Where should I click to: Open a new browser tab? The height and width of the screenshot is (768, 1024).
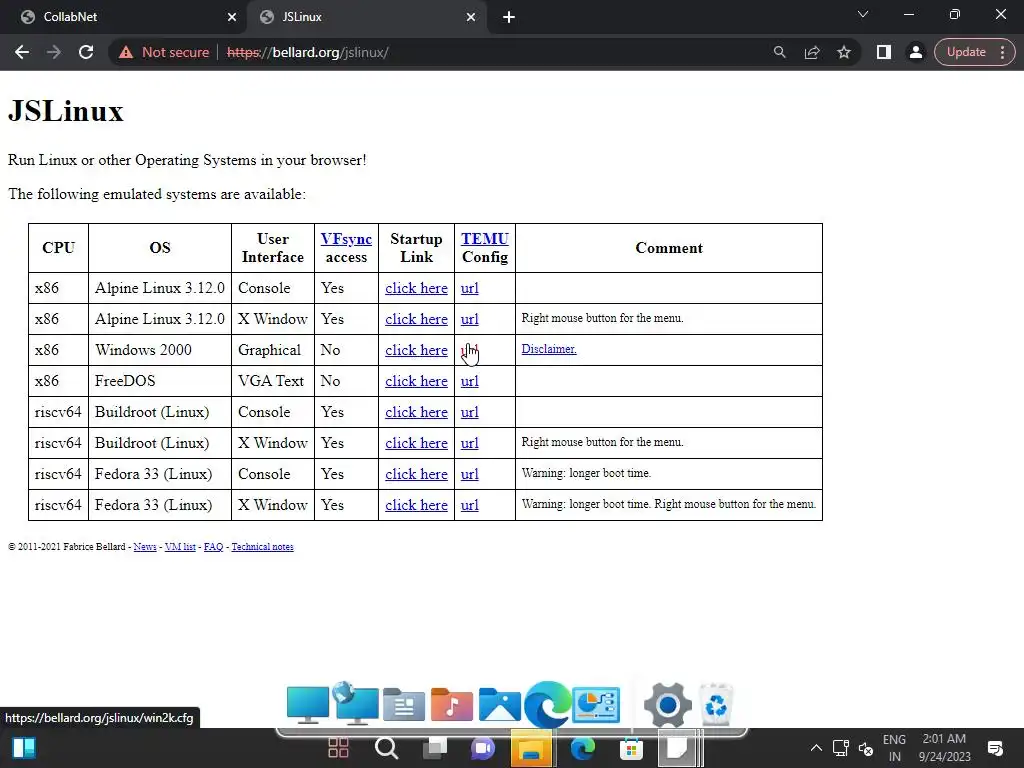point(509,17)
